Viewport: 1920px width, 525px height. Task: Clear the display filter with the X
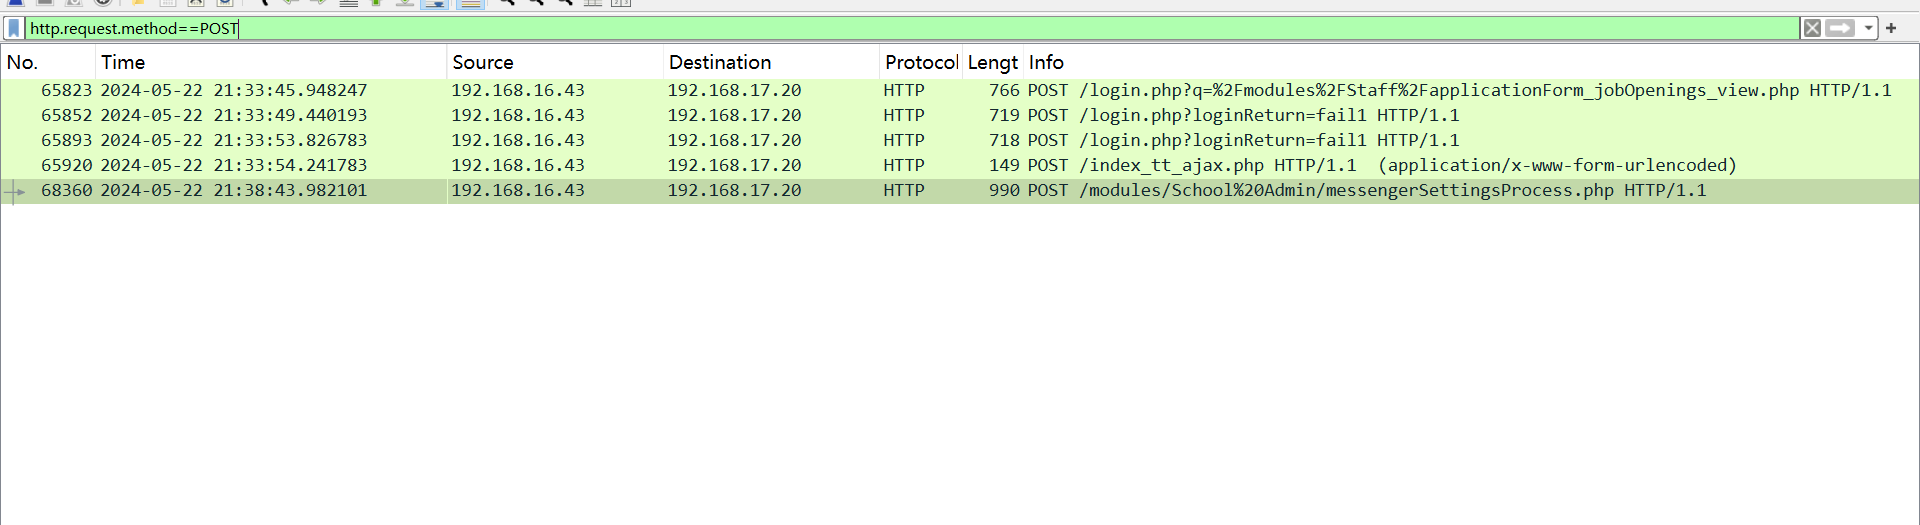(1812, 29)
